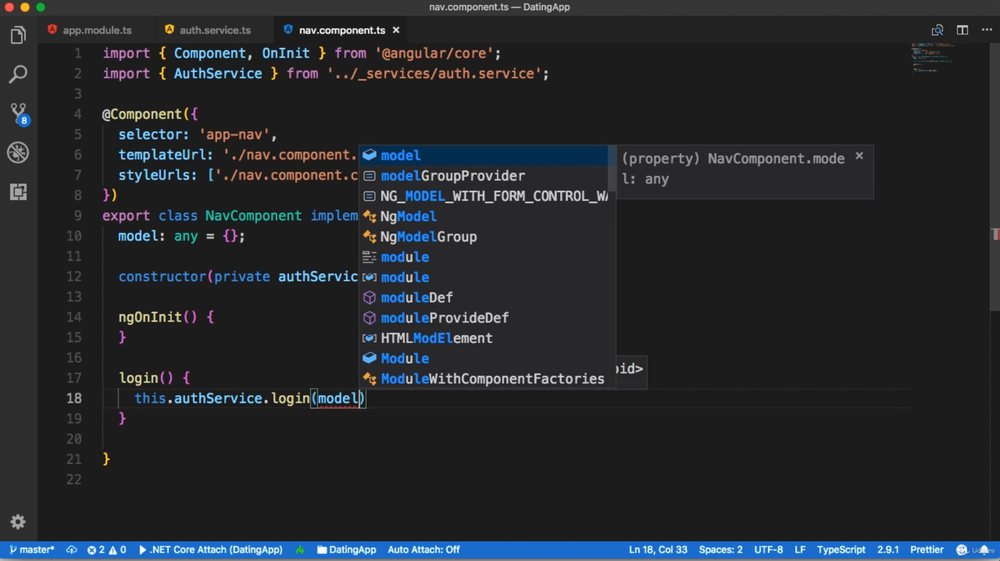Open More Actions ellipsis in editor toolbar

coord(987,30)
